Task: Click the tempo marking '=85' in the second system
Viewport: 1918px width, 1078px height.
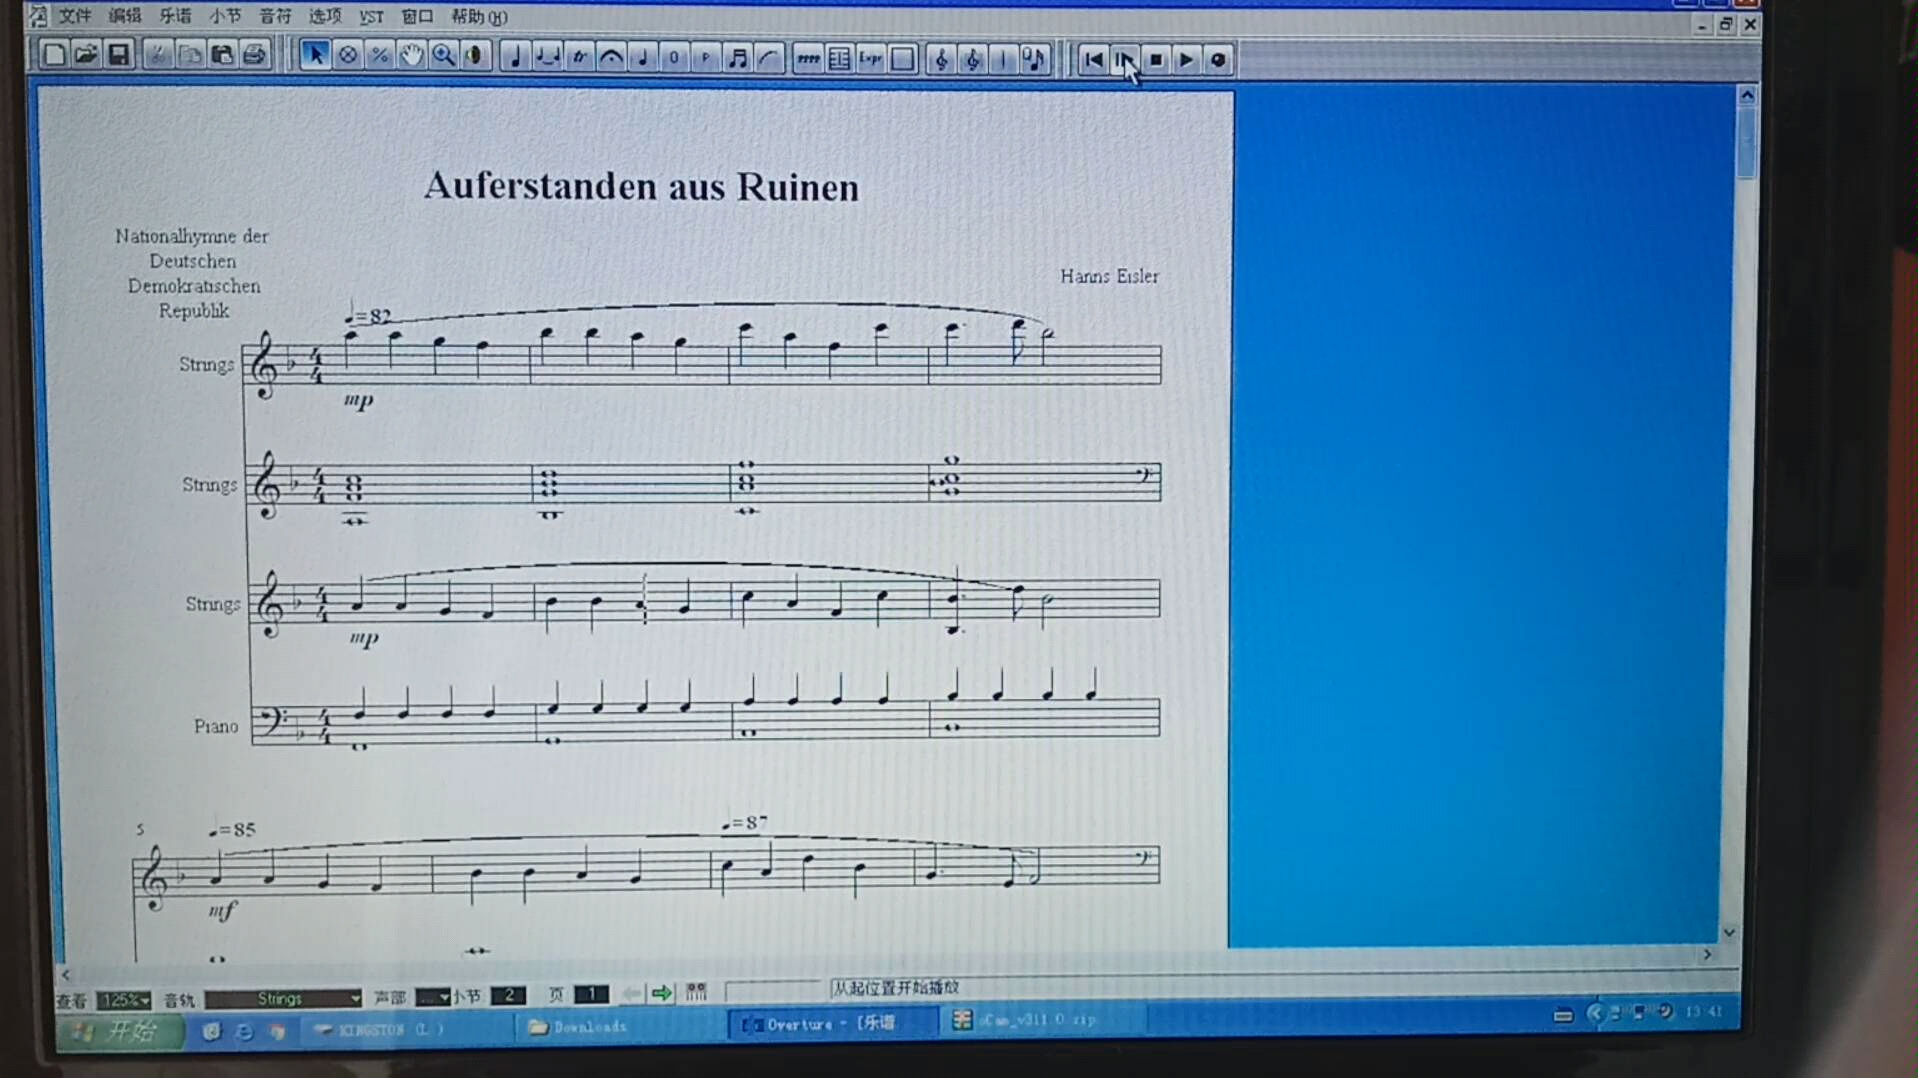Action: pos(232,829)
